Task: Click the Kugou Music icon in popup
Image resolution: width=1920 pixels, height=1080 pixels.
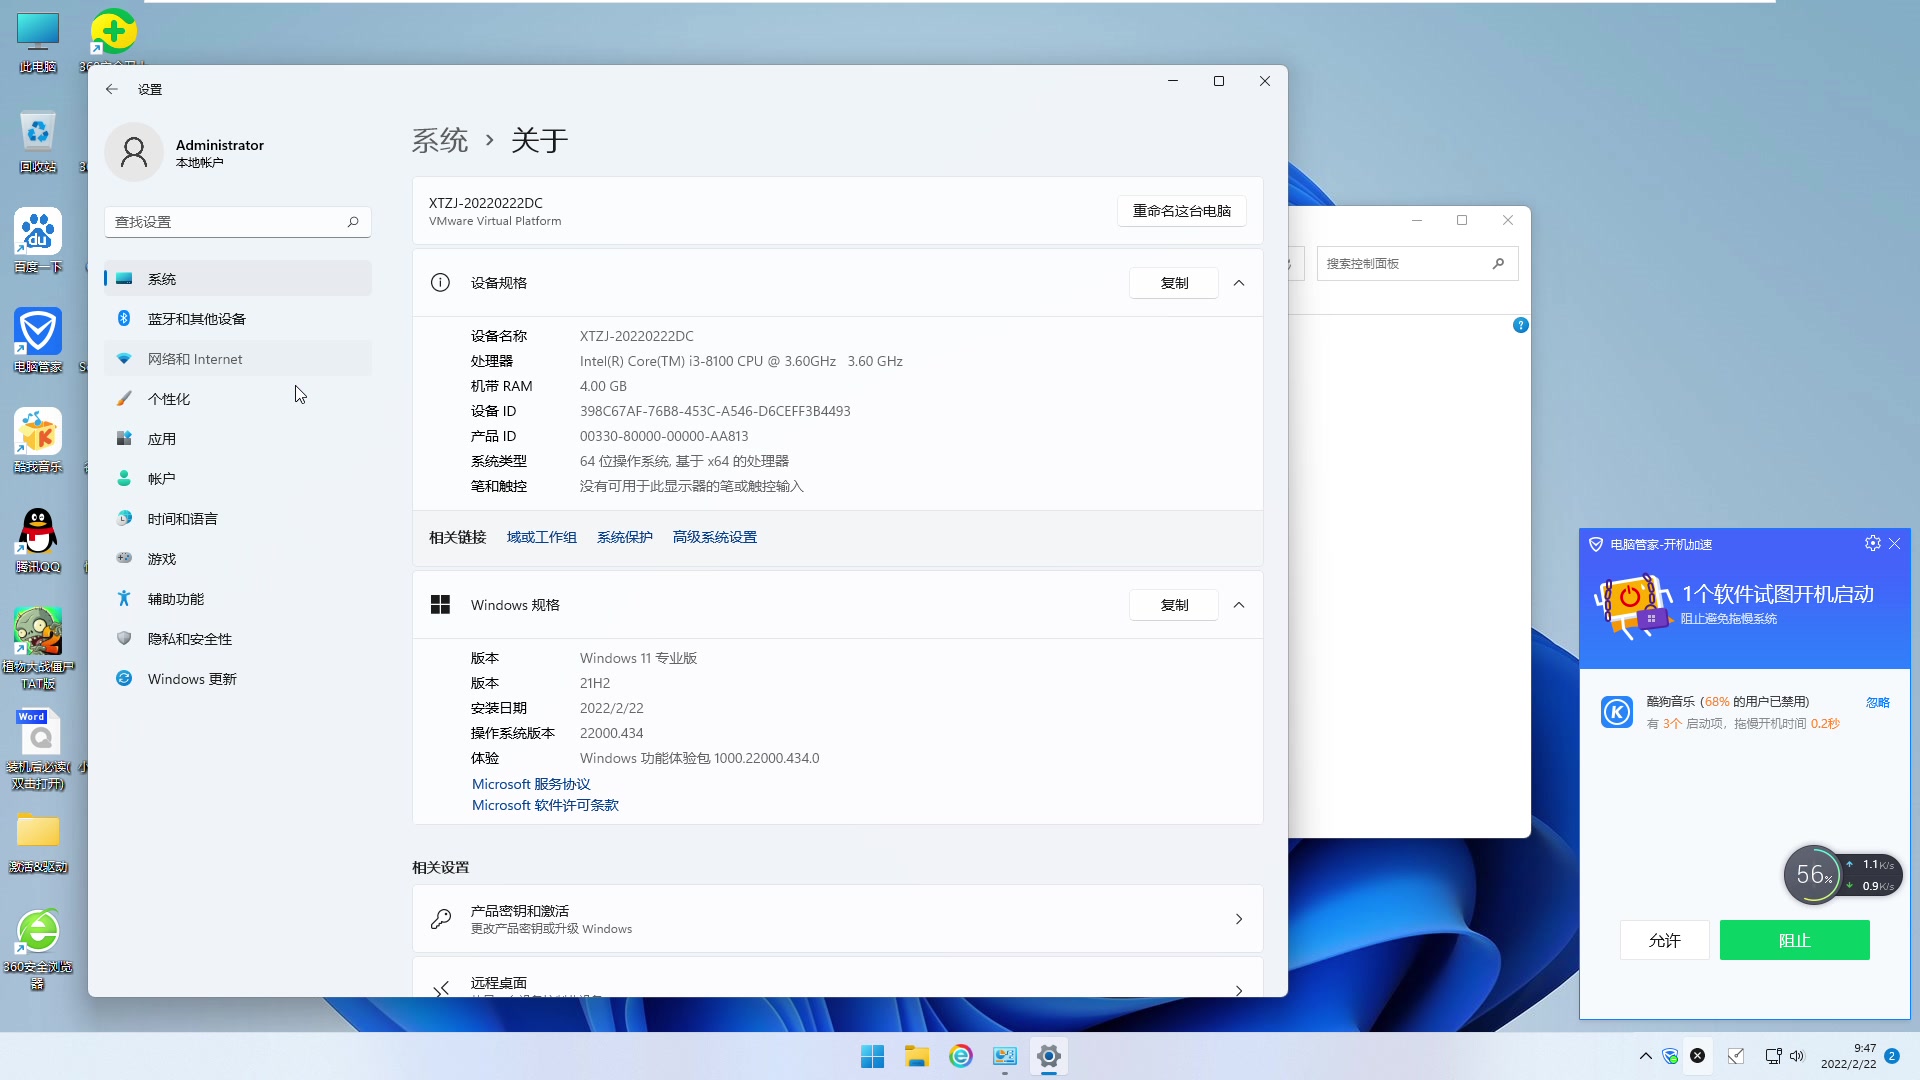Action: coord(1617,712)
